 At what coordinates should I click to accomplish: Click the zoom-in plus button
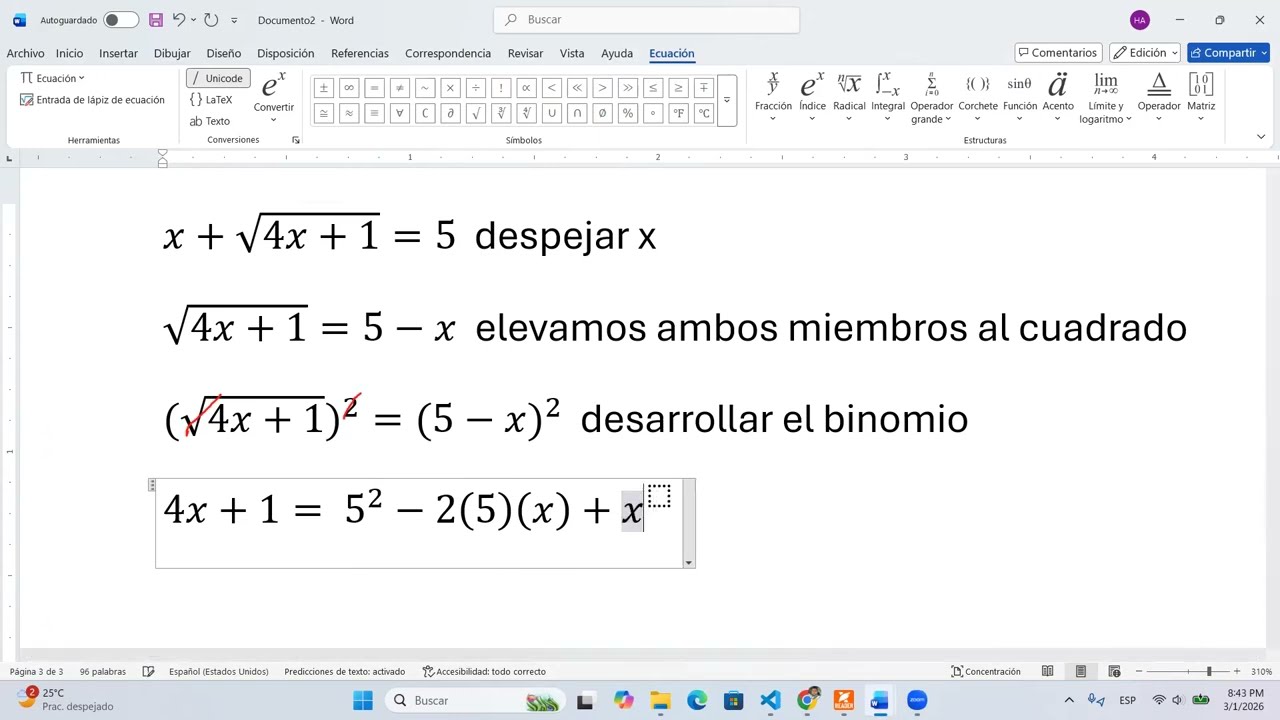pyautogui.click(x=1237, y=671)
